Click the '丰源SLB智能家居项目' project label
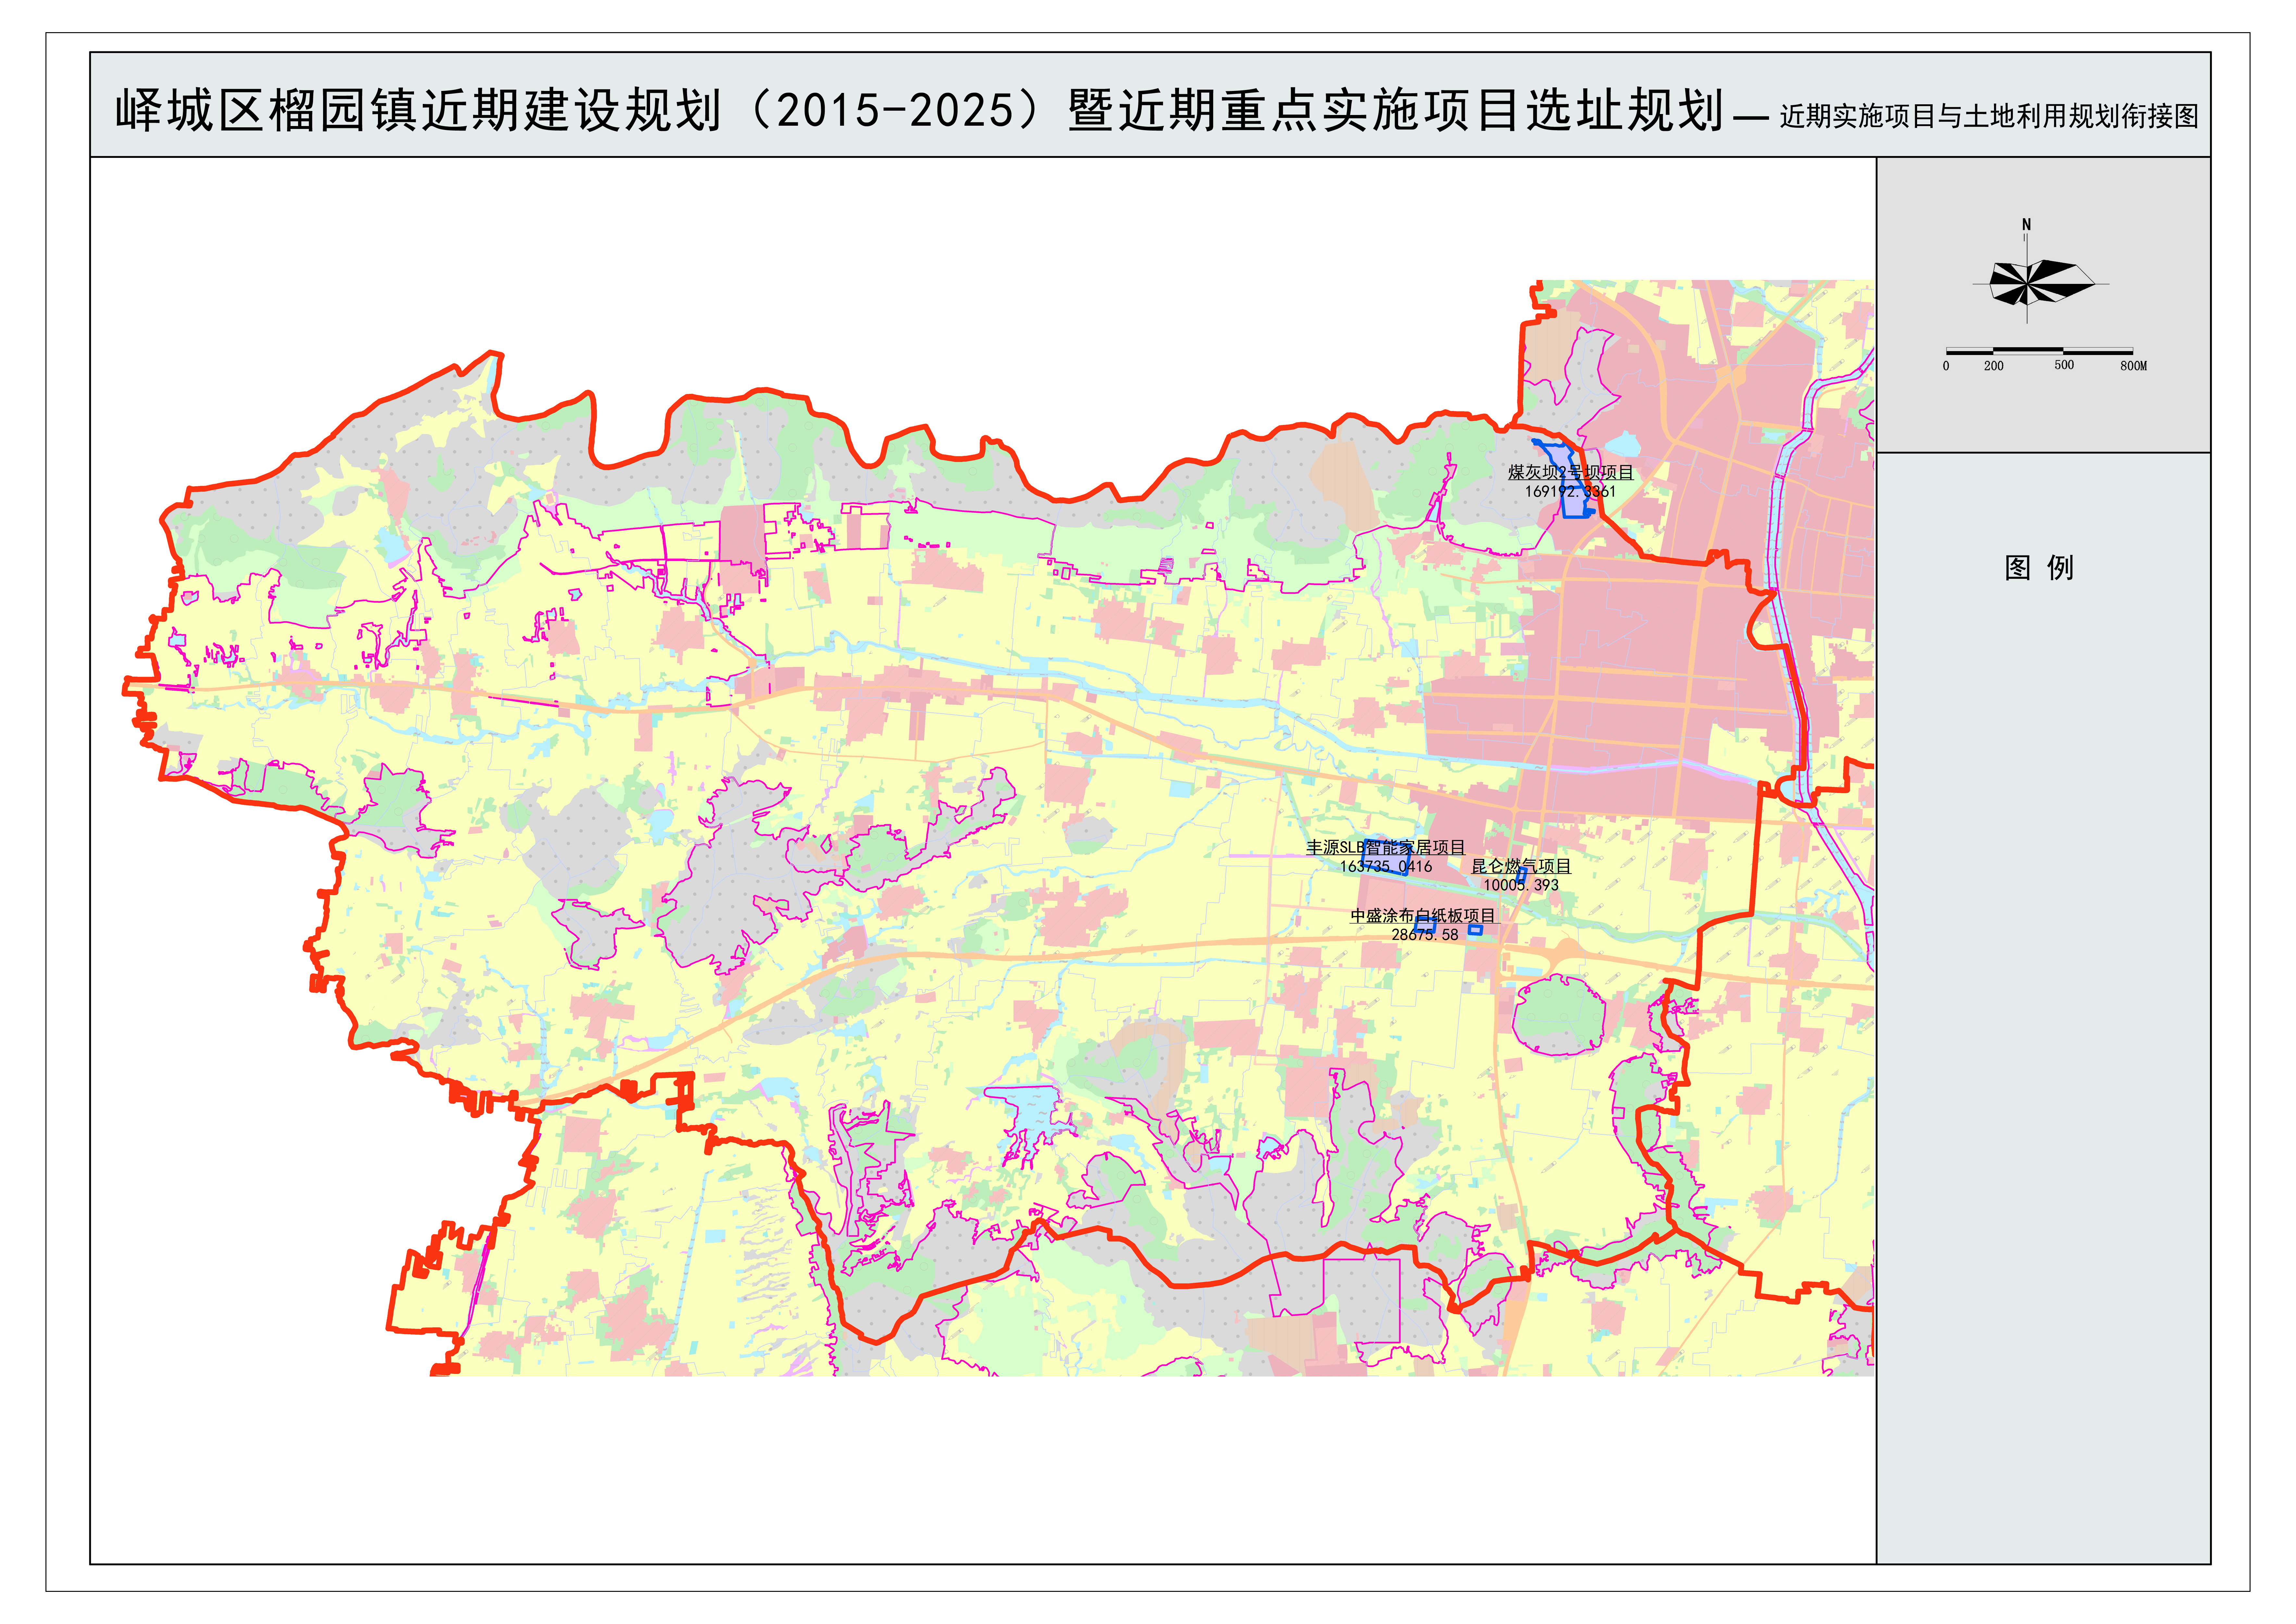 pos(1386,847)
